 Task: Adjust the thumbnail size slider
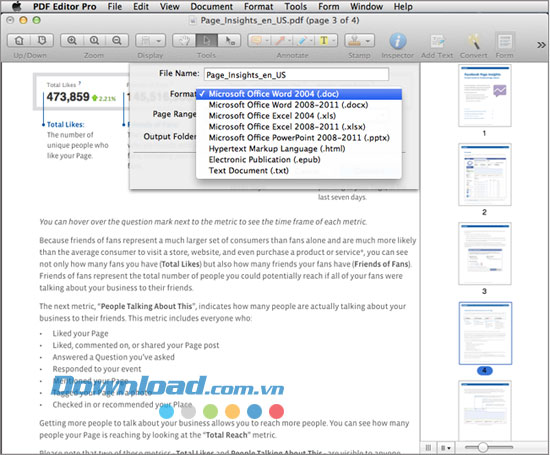click(483, 447)
